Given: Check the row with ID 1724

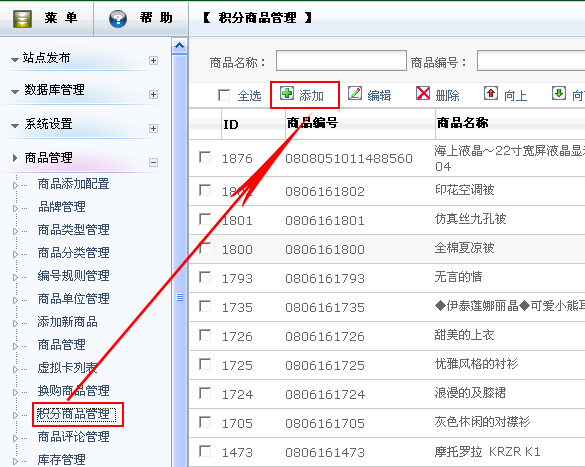Looking at the screenshot, I should 205,393.
